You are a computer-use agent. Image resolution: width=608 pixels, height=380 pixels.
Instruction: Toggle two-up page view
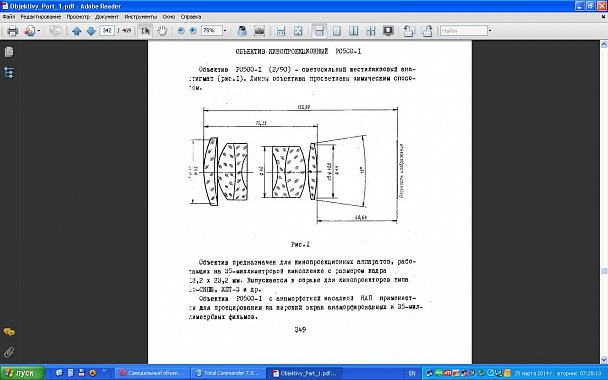(353, 31)
